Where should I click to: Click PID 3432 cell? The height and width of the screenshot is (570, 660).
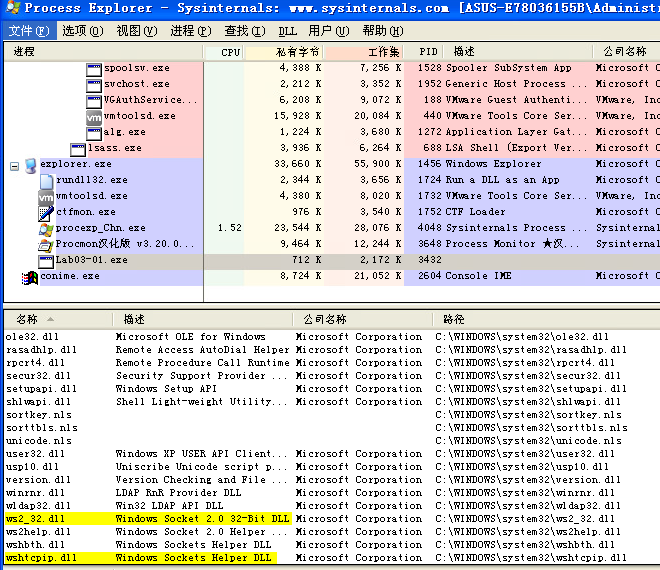tap(430, 260)
